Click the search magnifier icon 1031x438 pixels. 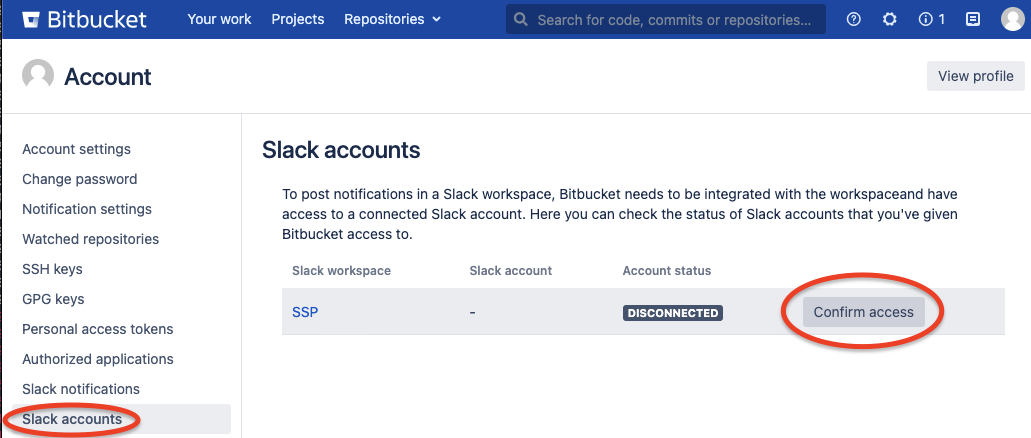(x=521, y=20)
